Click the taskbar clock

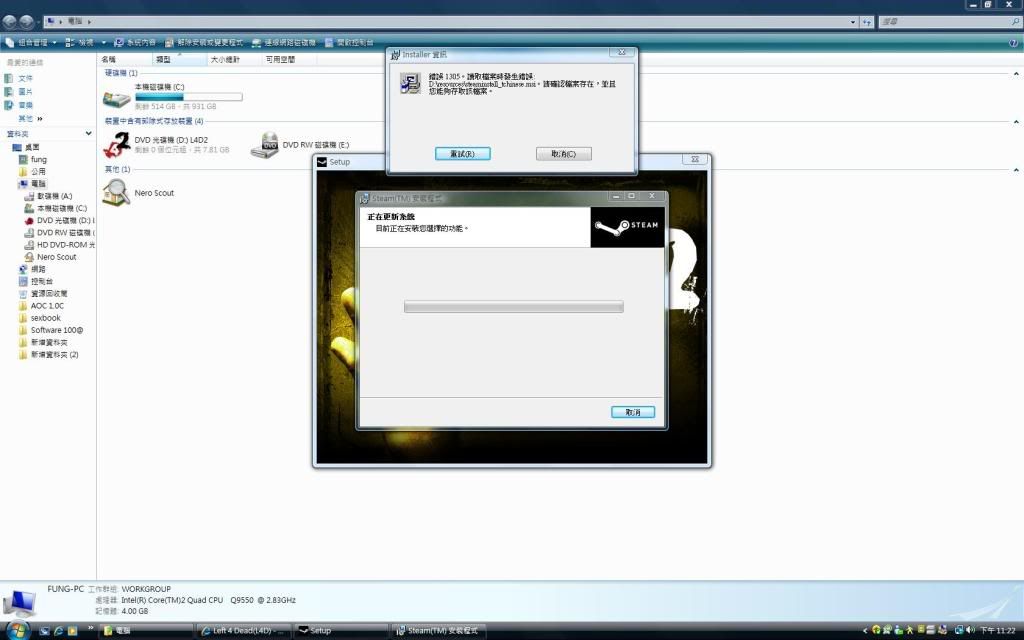pyautogui.click(x=998, y=630)
